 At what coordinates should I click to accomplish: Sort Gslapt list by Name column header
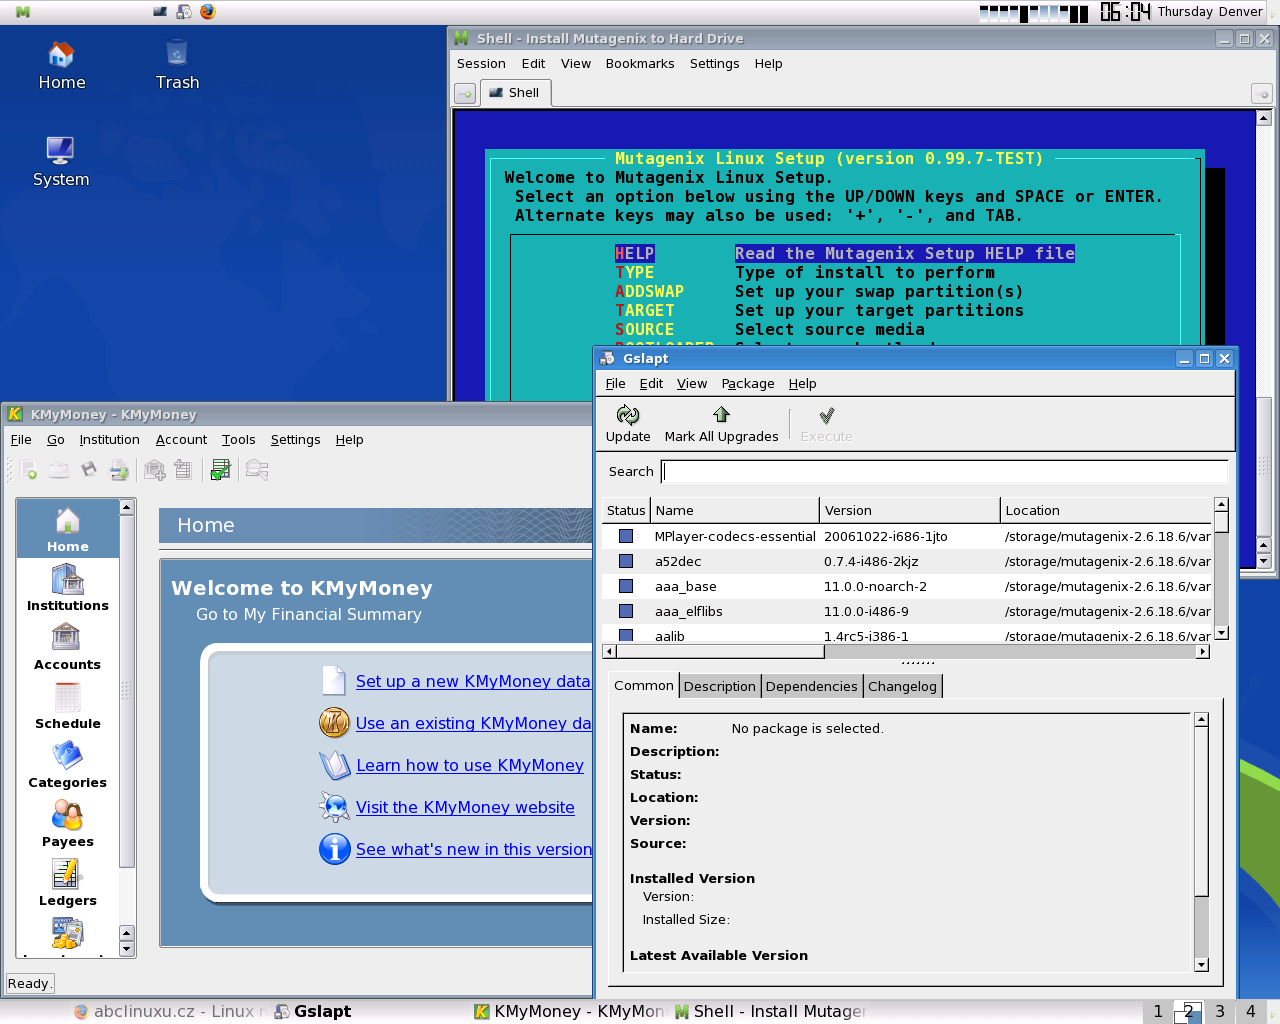(x=735, y=510)
